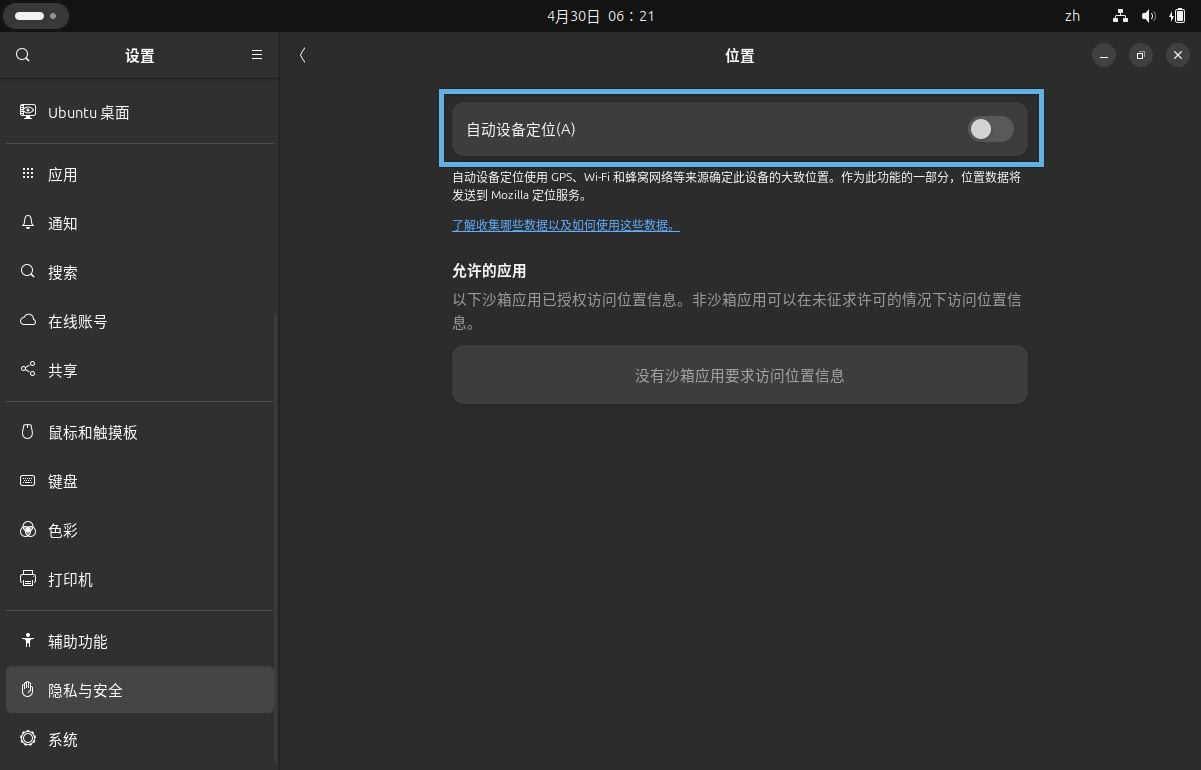Open the 搜索 settings panel
This screenshot has width=1201, height=770.
coord(63,272)
